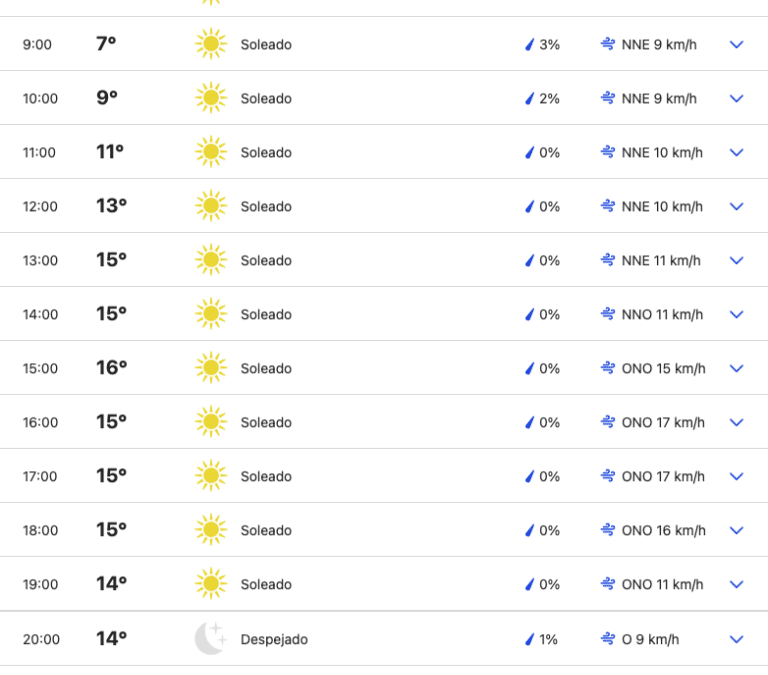Viewport: 768px width, 675px height.
Task: Click the 14:00 hour label
Action: coord(41,314)
